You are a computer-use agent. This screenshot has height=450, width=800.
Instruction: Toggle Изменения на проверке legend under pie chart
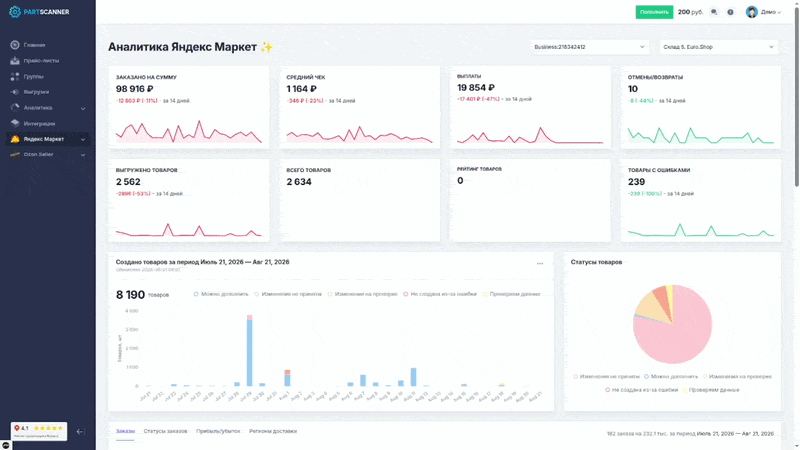pos(737,377)
